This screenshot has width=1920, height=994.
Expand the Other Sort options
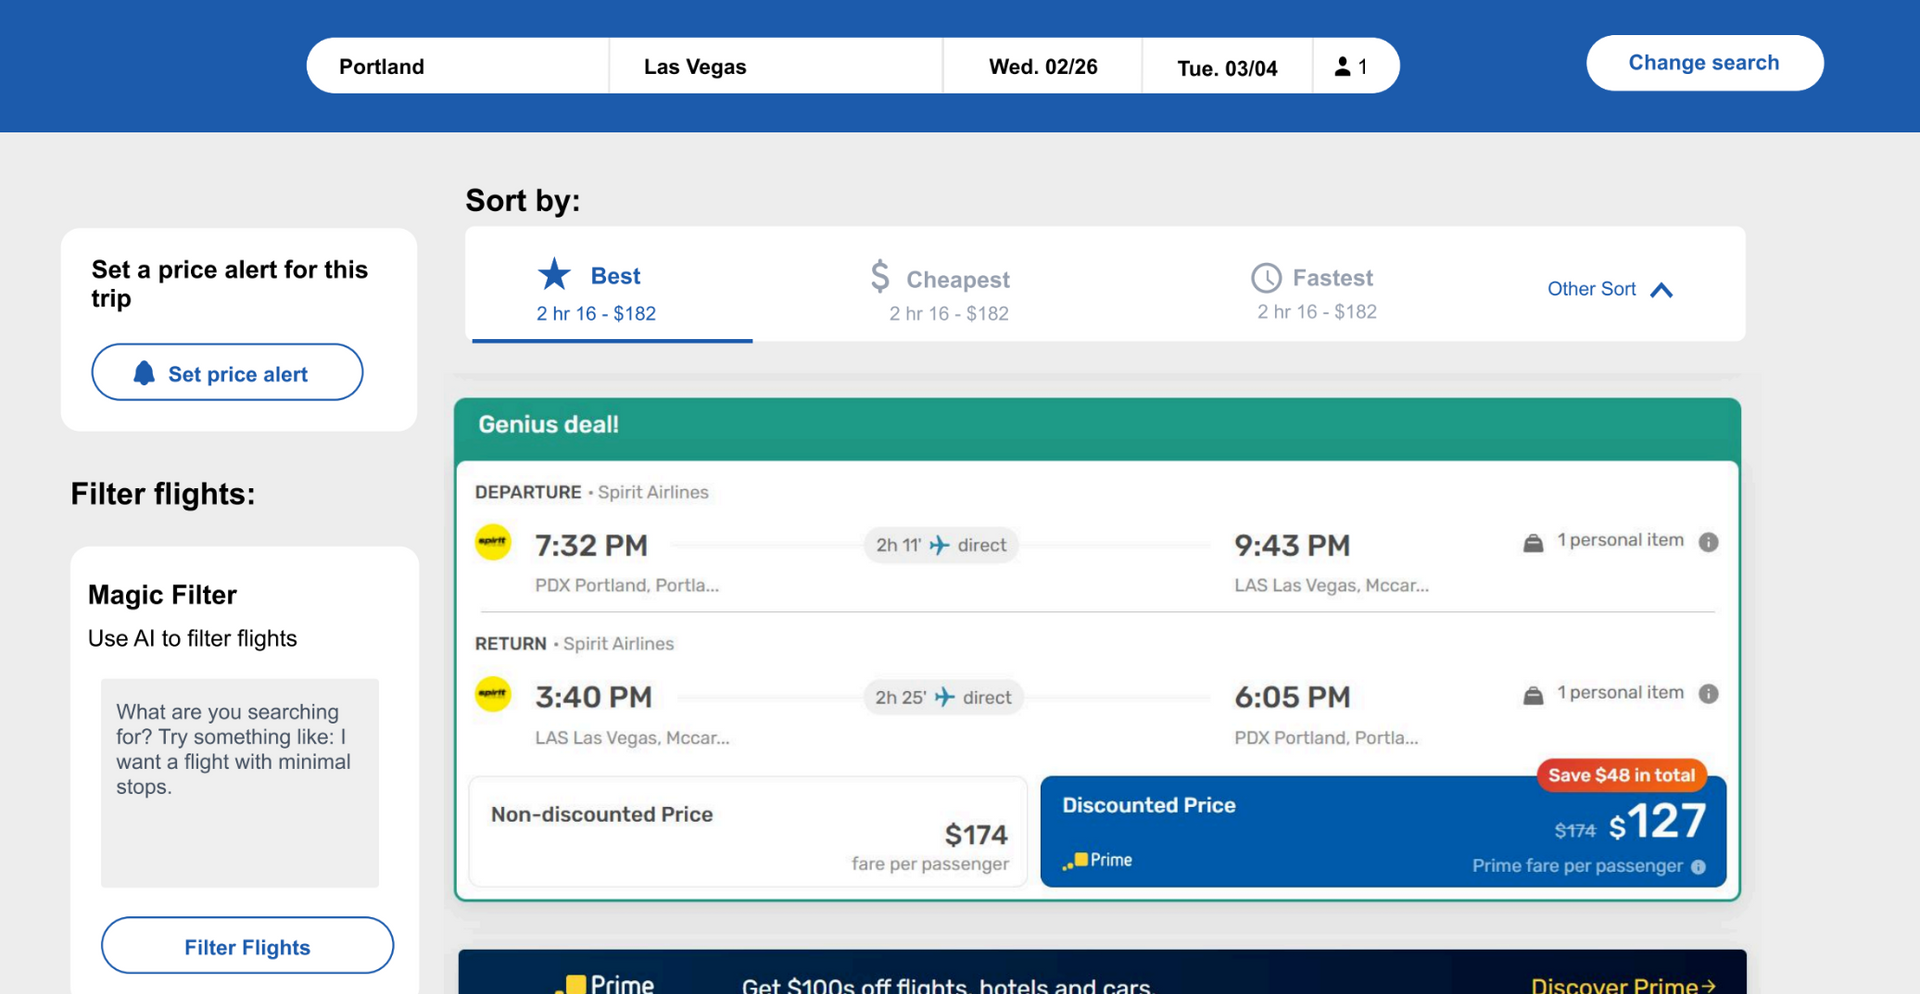click(1609, 289)
